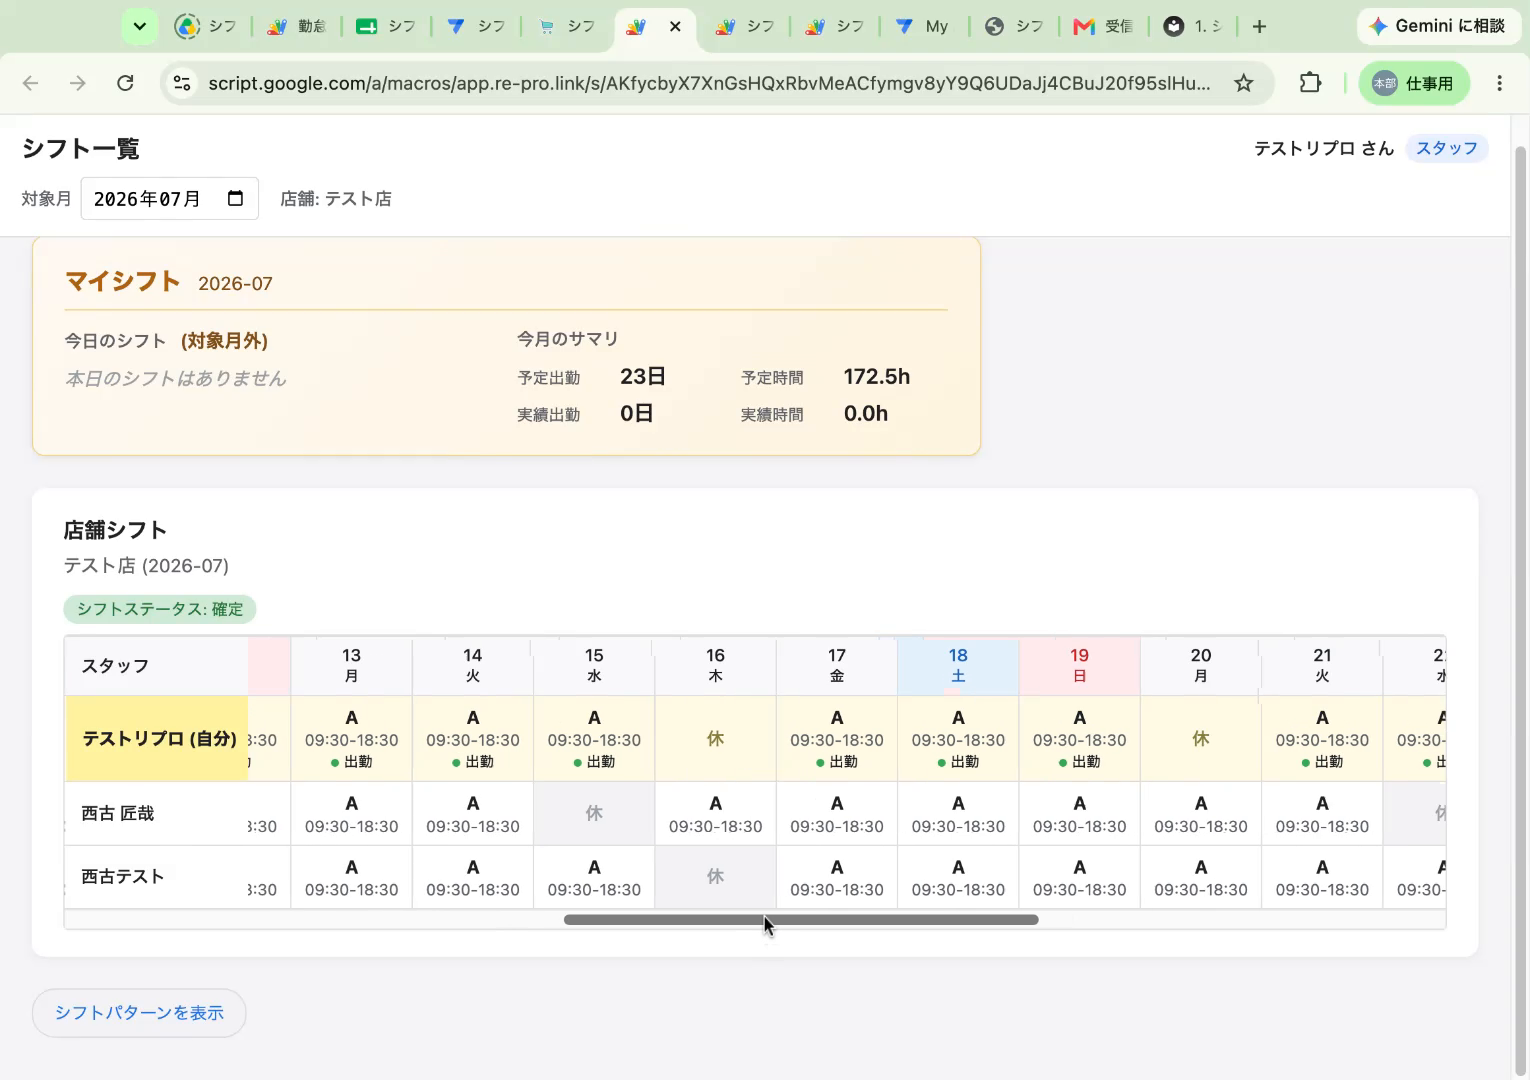Bookmark this page with the star icon
Screen dimensions: 1530x1080
[1243, 83]
